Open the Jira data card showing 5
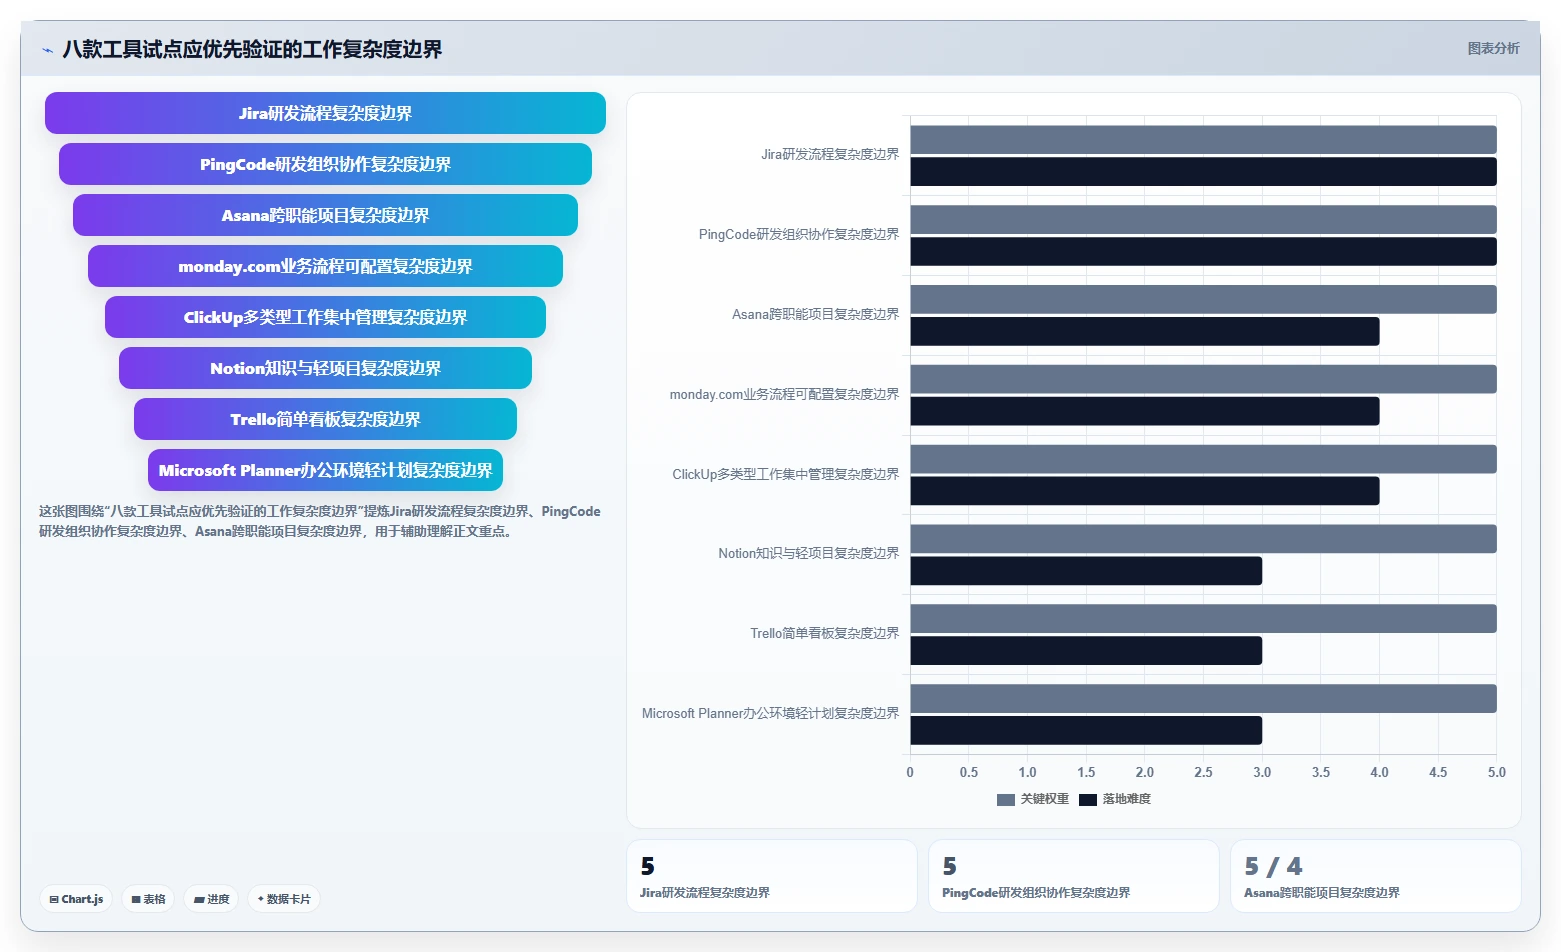 (772, 876)
